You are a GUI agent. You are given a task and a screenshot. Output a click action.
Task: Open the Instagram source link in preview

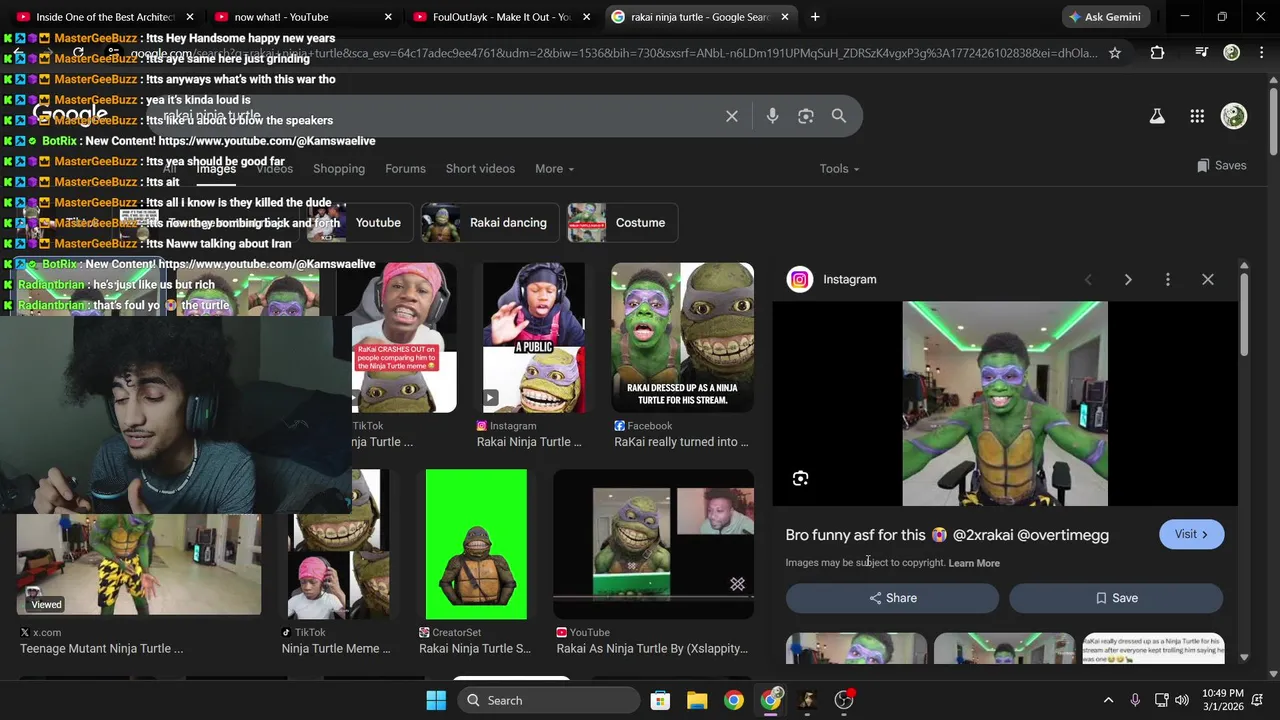click(831, 280)
